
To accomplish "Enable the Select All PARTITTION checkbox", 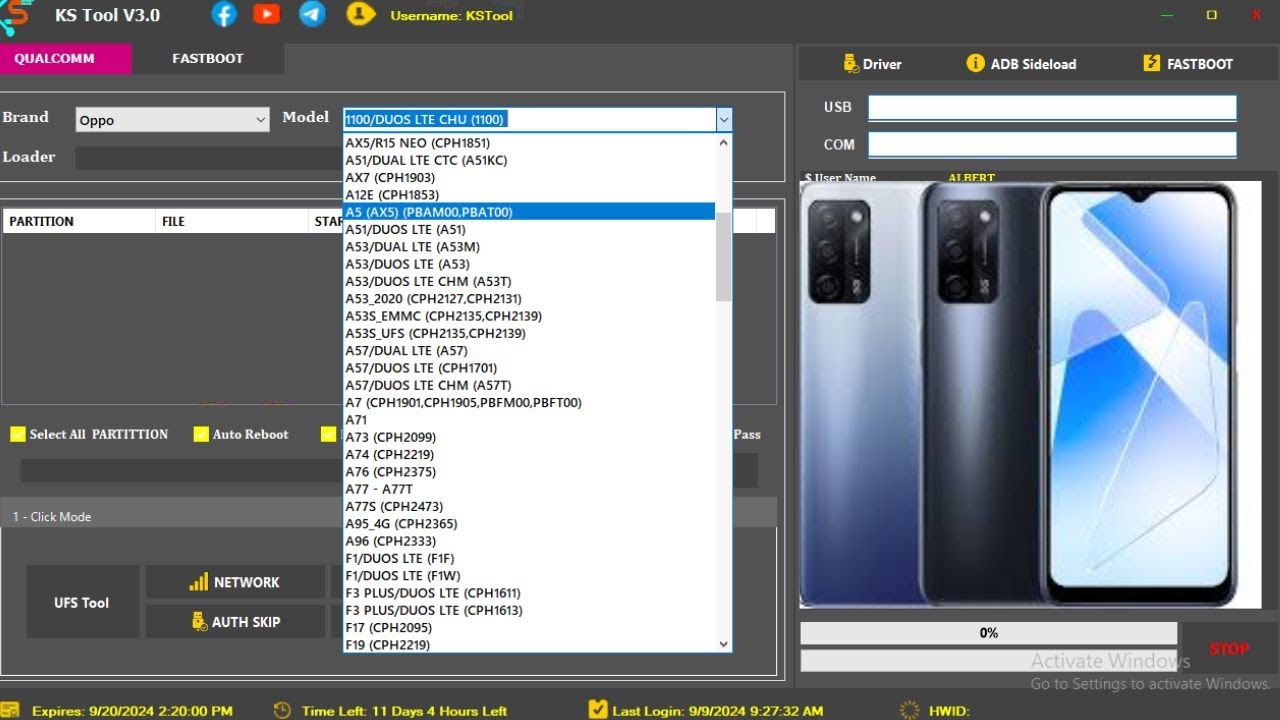I will coord(18,433).
